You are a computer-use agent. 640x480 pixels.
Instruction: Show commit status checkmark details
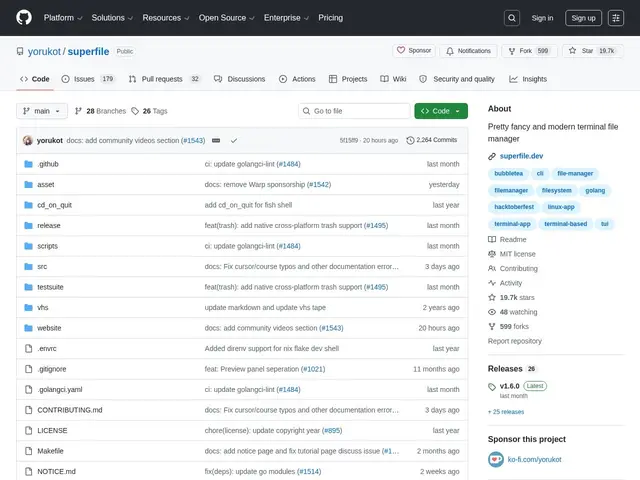coord(234,140)
